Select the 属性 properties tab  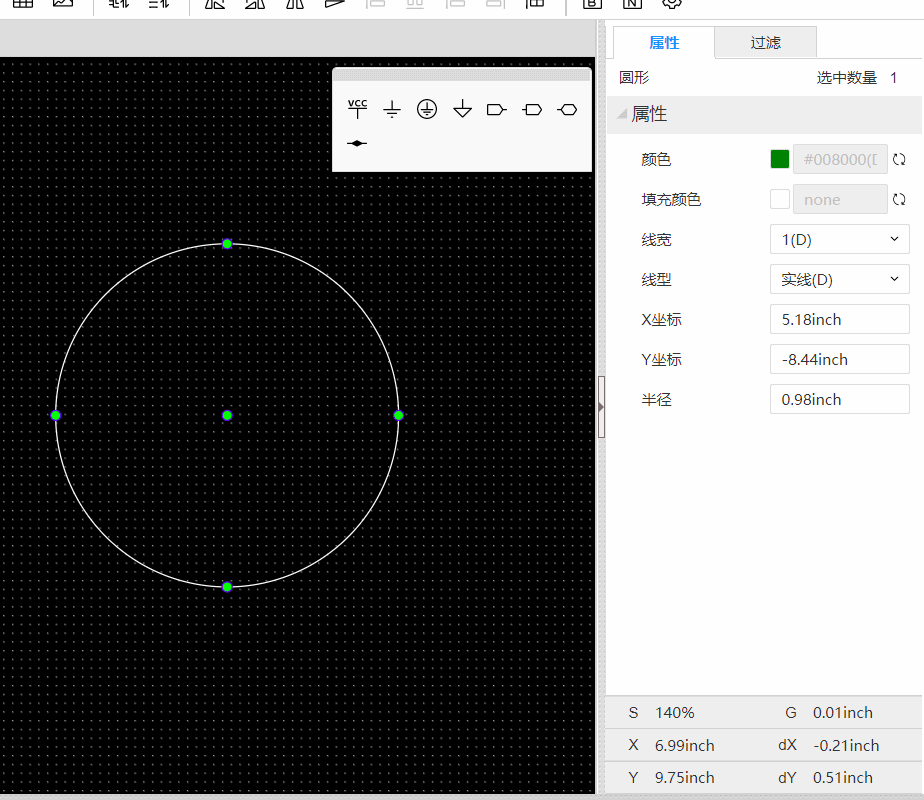pos(663,42)
